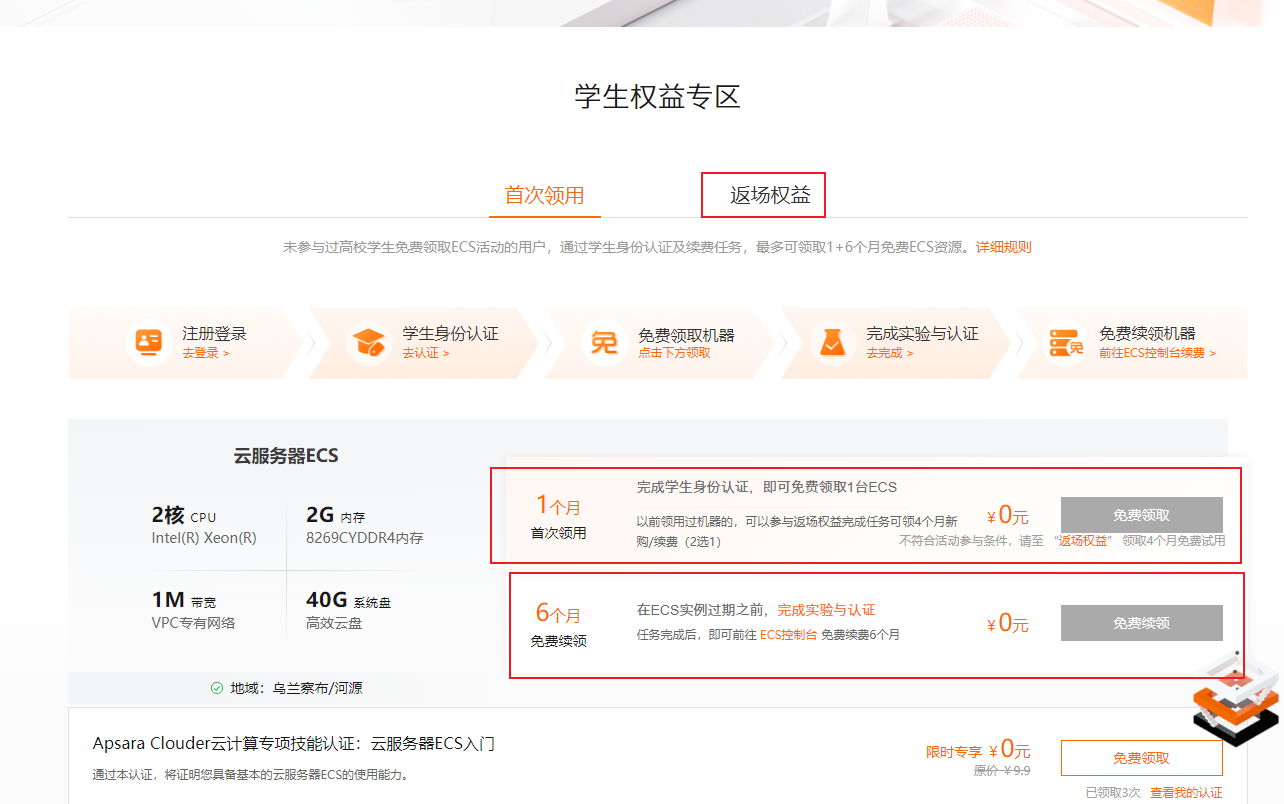
Task: Click the 学生权益专区 heading
Action: (657, 96)
